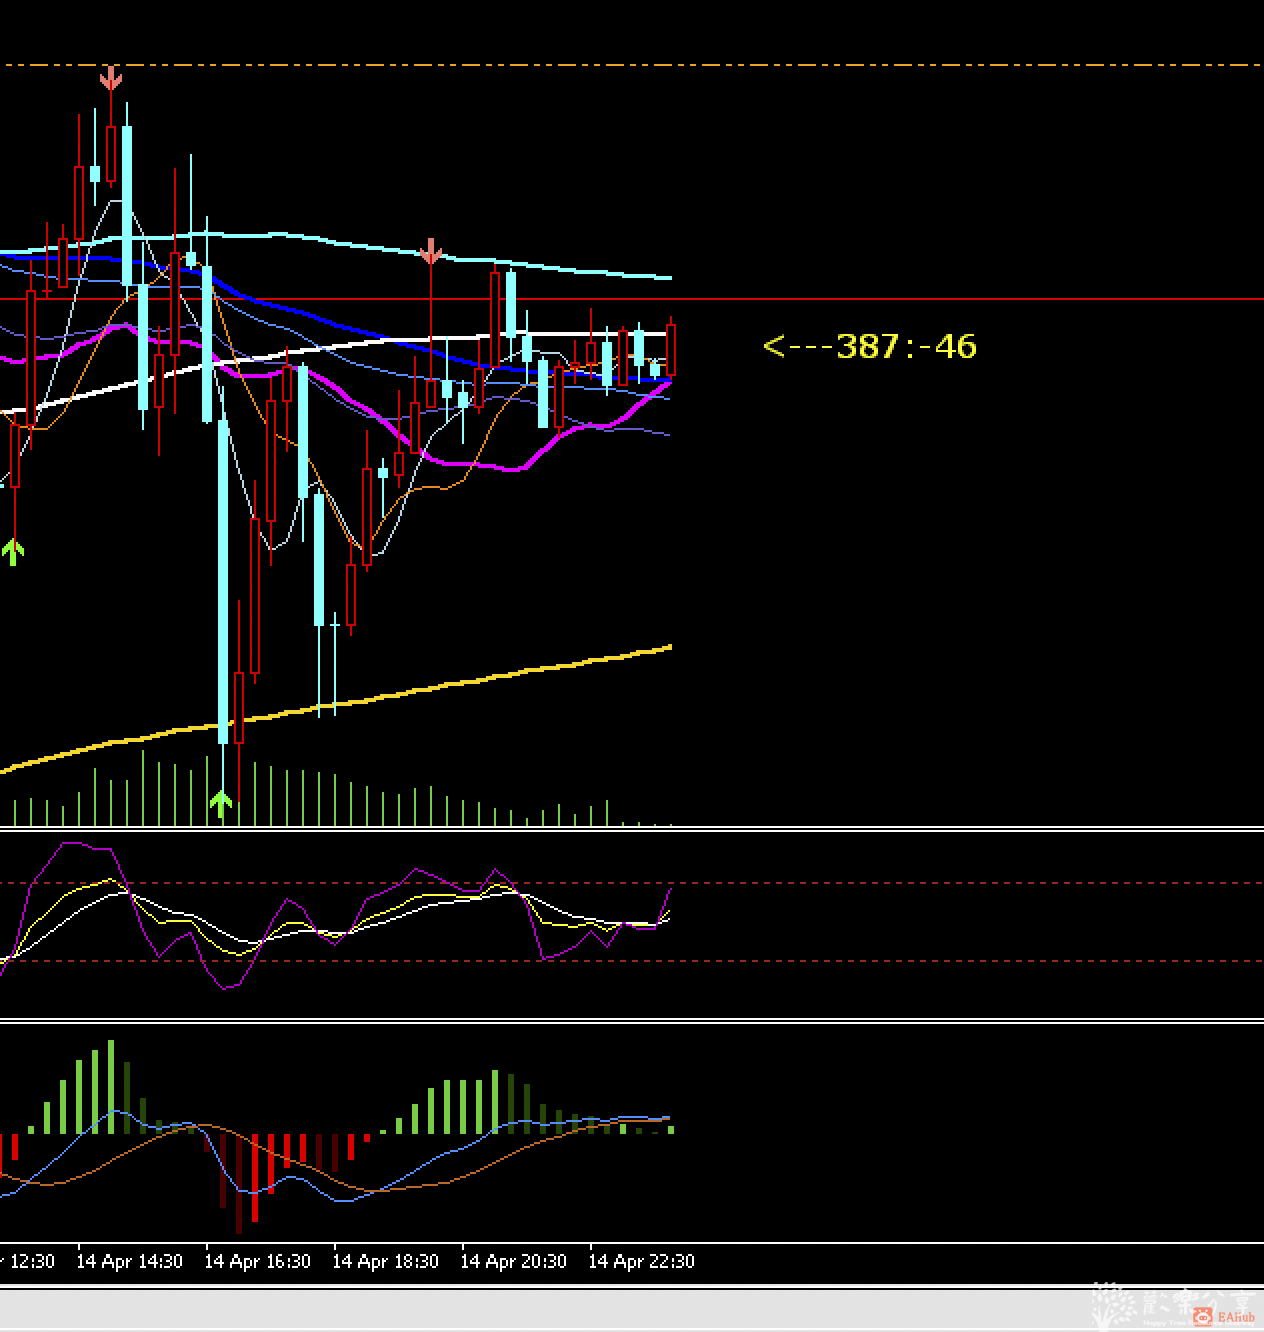Select the yellow '<---387:-46' text label
The width and height of the screenshot is (1264, 1332).
pyautogui.click(x=869, y=346)
